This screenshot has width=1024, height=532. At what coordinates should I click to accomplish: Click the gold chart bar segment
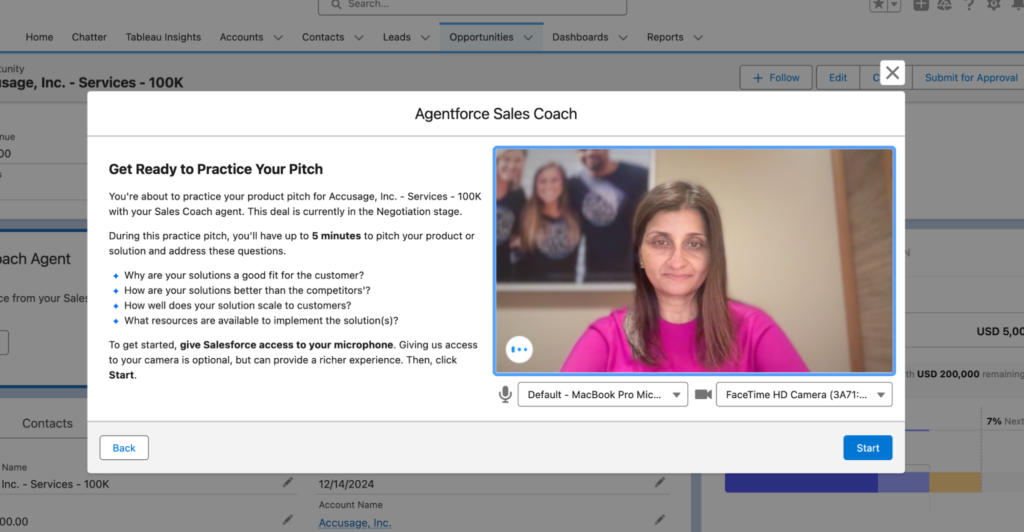coord(955,482)
